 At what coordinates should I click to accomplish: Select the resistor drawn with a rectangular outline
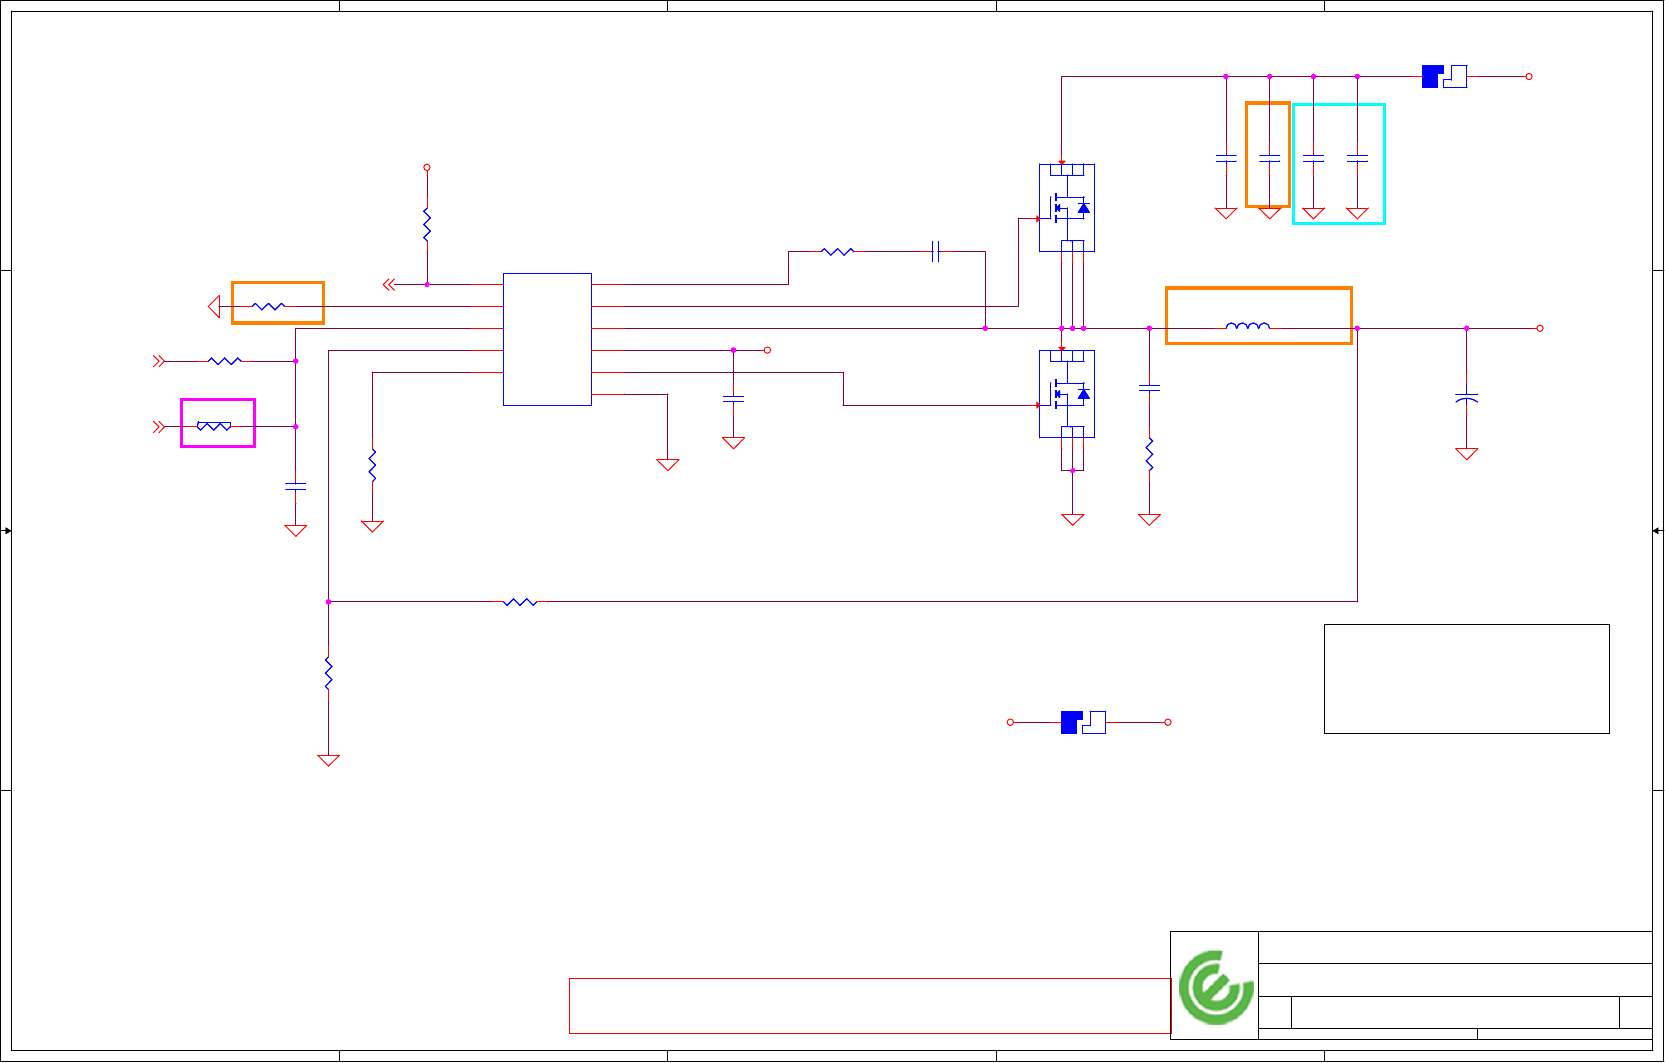pos(214,426)
